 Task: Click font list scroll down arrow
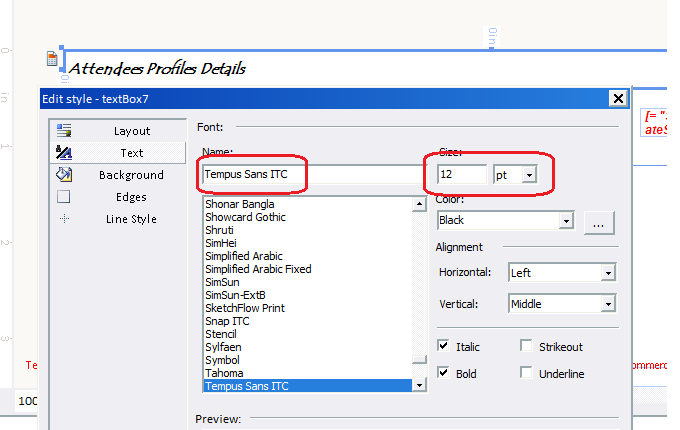(419, 385)
